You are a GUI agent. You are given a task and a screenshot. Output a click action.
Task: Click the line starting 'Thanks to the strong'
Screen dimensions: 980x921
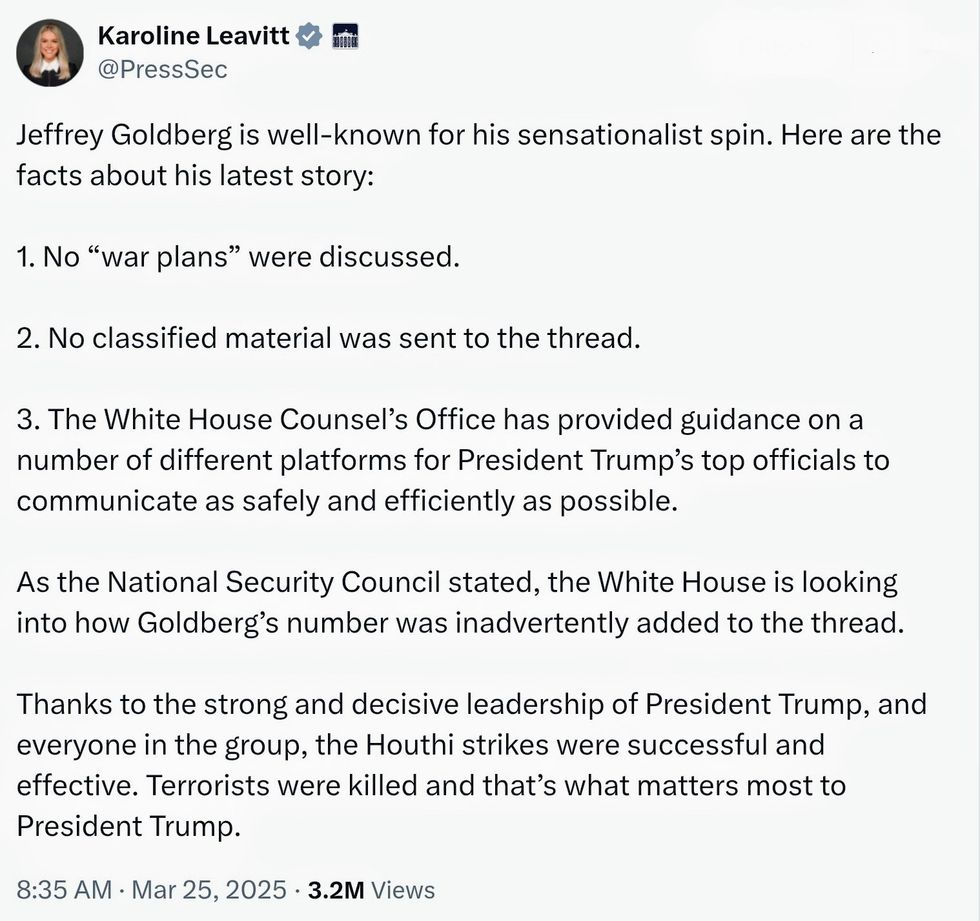471,704
